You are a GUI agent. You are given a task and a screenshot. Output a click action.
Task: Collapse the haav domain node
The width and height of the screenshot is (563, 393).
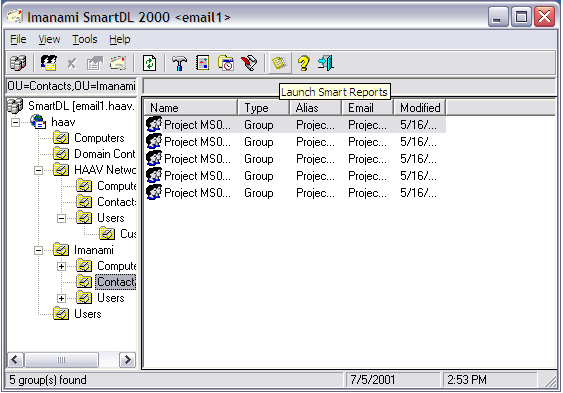[15, 123]
